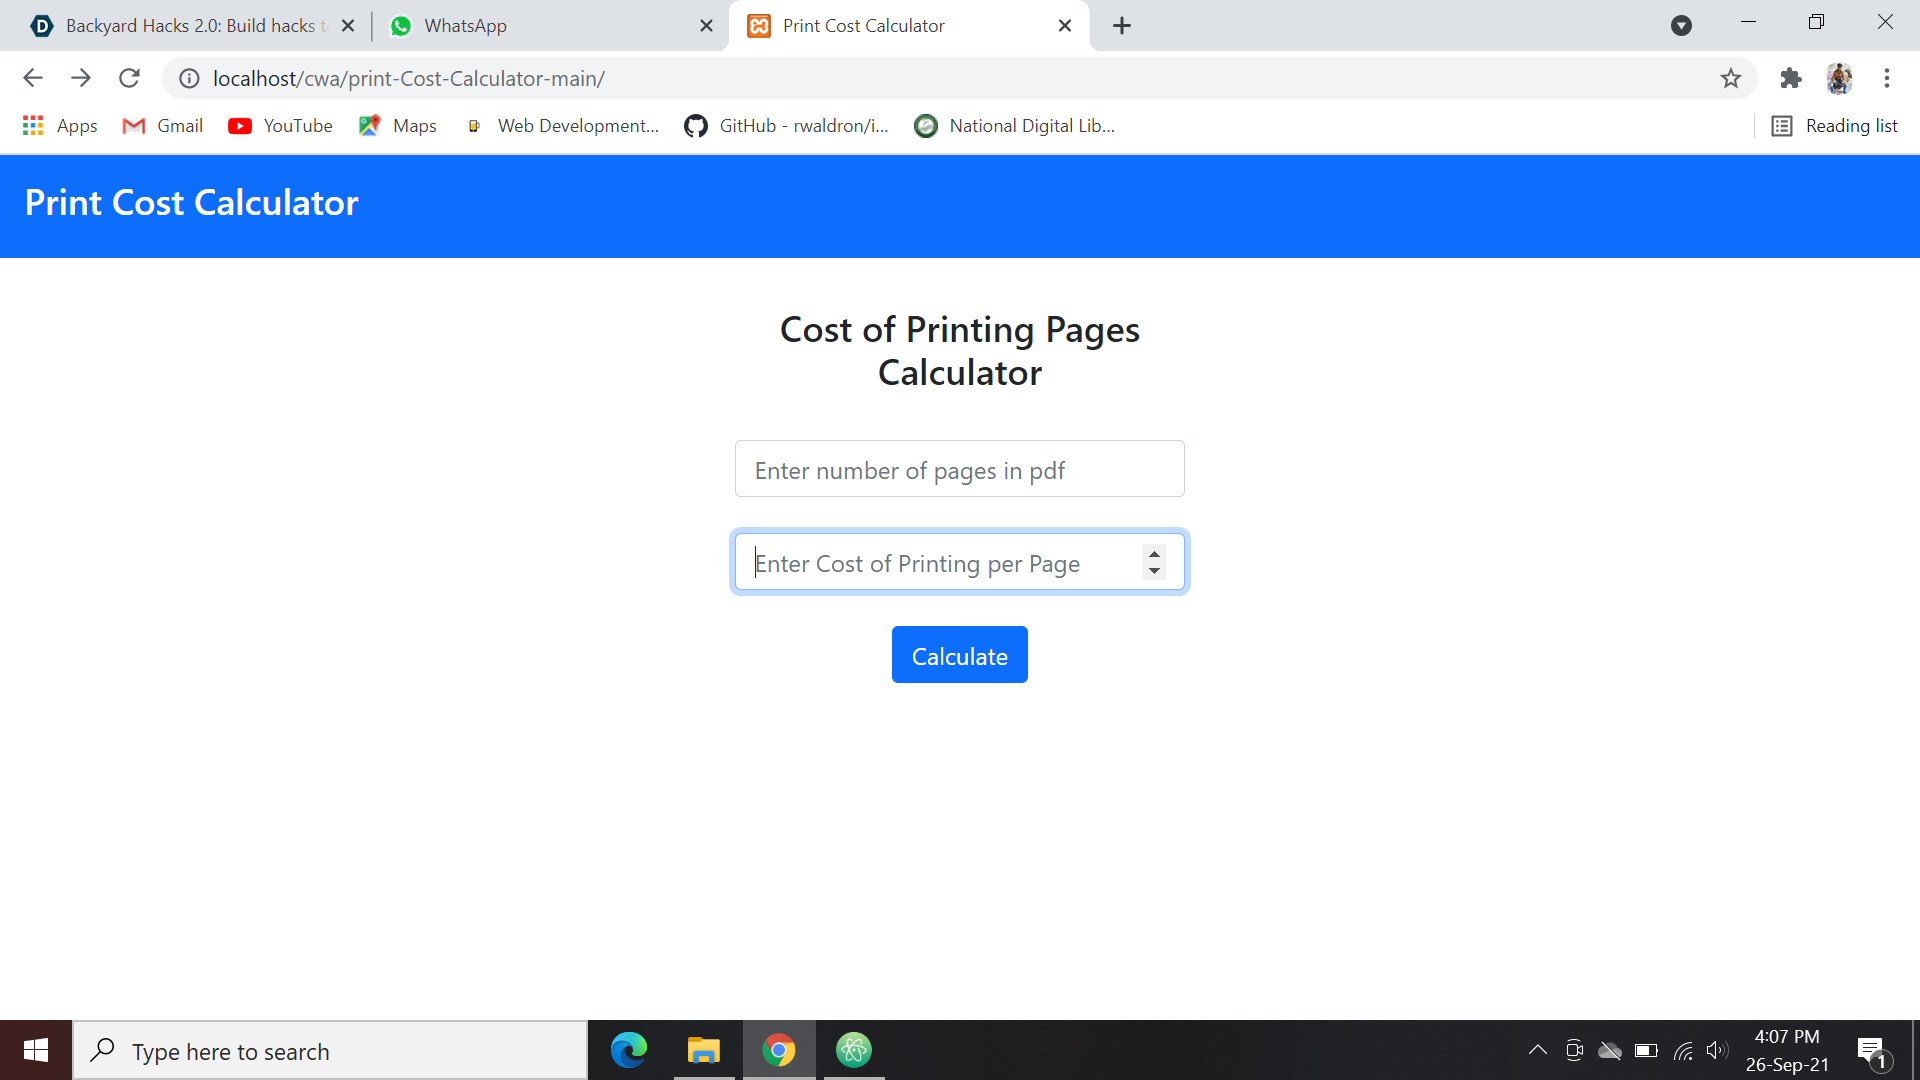Open the Reading list panel

tap(1834, 125)
